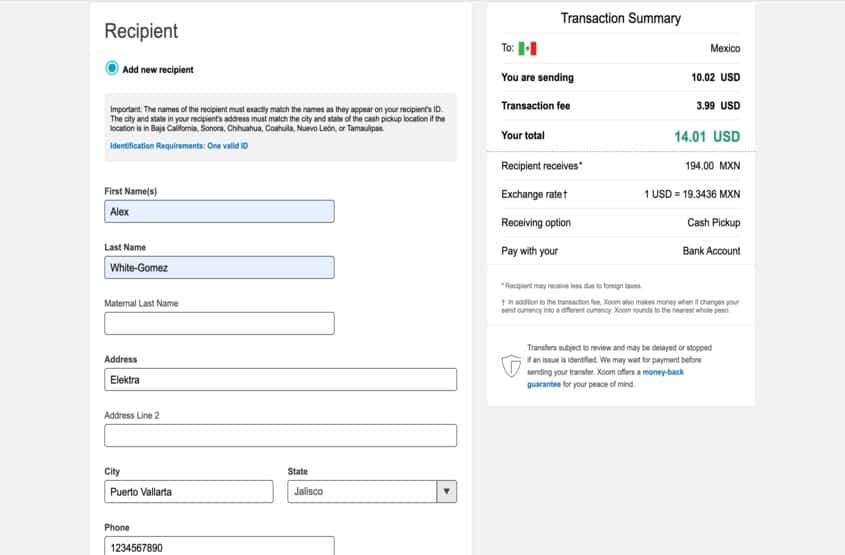Click the First Name(s) field containing Alex
The image size is (845, 555).
(x=219, y=212)
